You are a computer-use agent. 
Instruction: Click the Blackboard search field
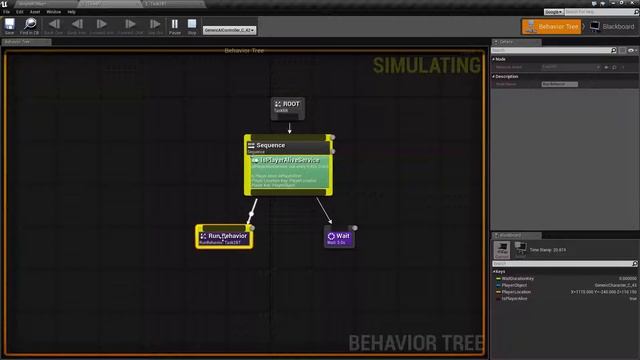[562, 264]
